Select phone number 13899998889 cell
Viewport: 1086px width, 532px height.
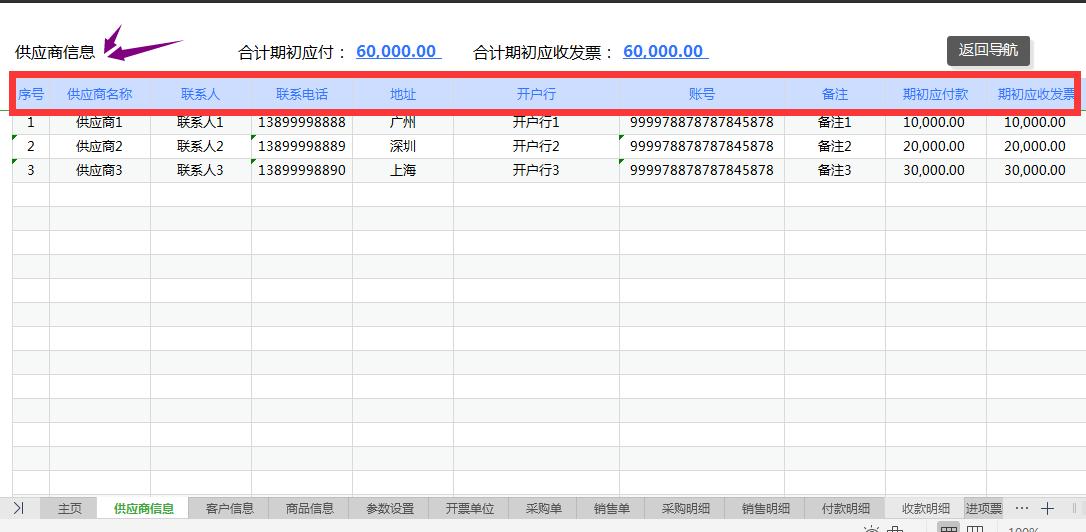pyautogui.click(x=302, y=146)
